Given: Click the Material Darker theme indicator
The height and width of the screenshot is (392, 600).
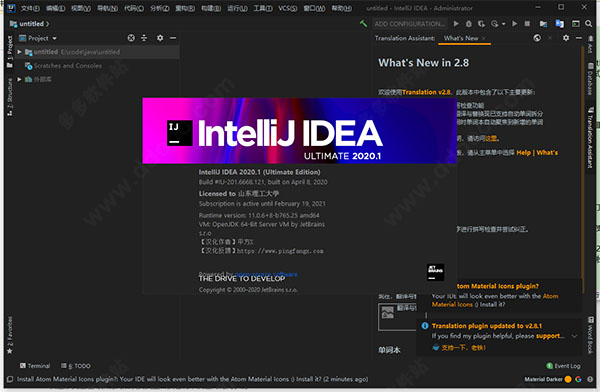Looking at the screenshot, I should pos(543,379).
